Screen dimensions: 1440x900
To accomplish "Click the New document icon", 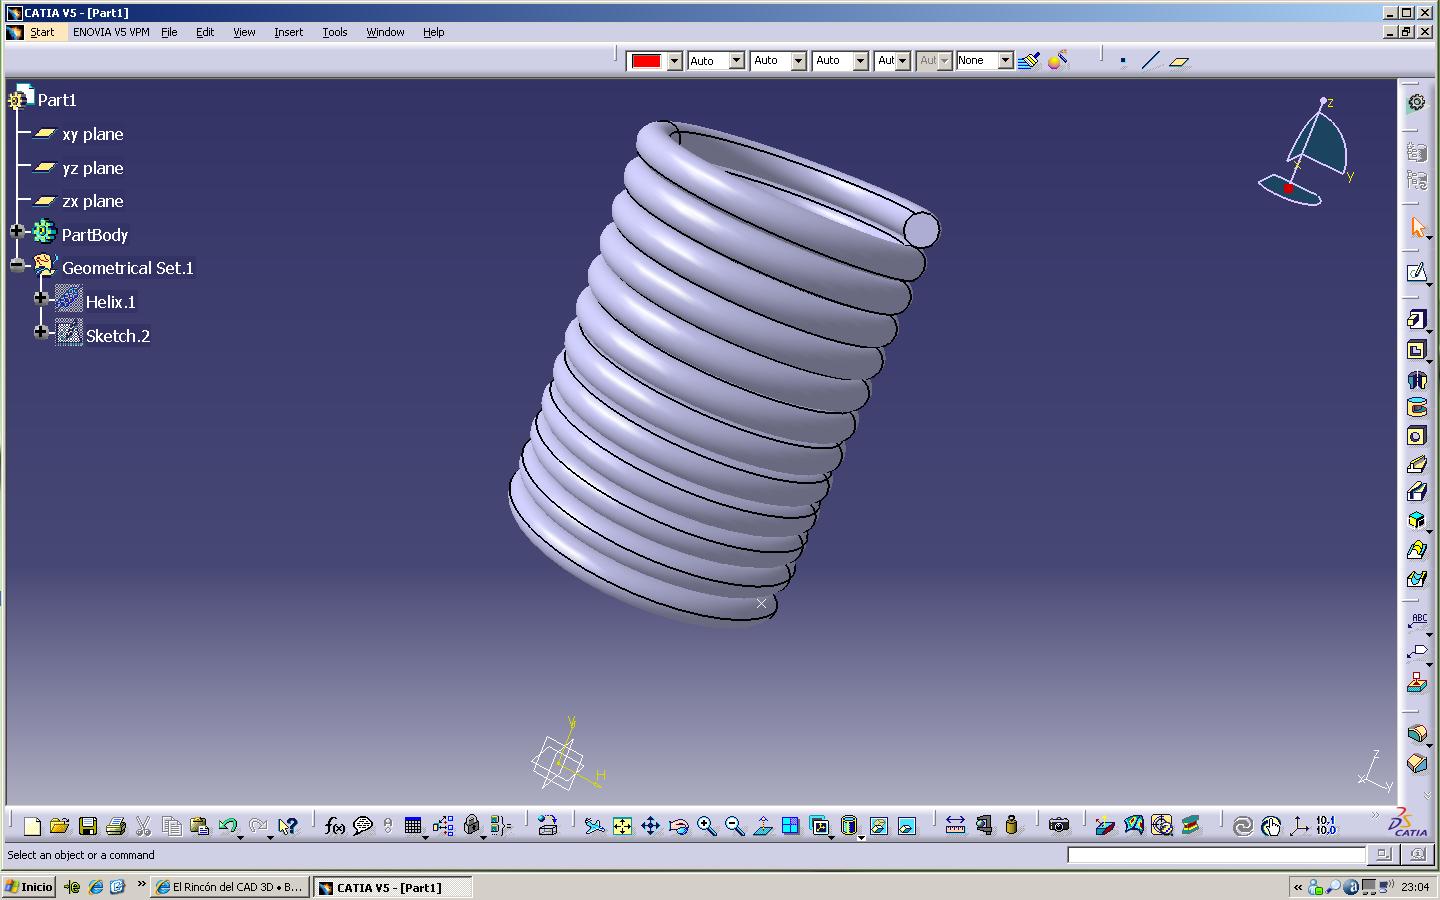I will coord(32,826).
